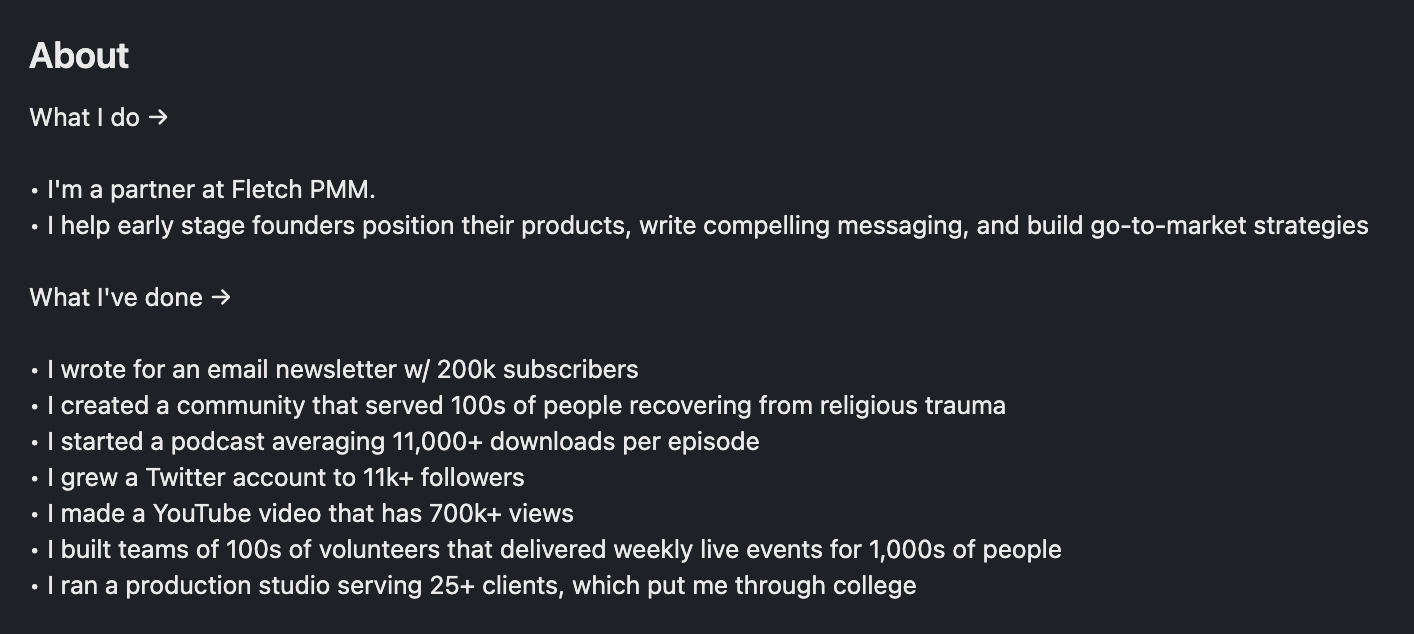Click the 'What I do →' line
The image size is (1414, 634).
[99, 118]
